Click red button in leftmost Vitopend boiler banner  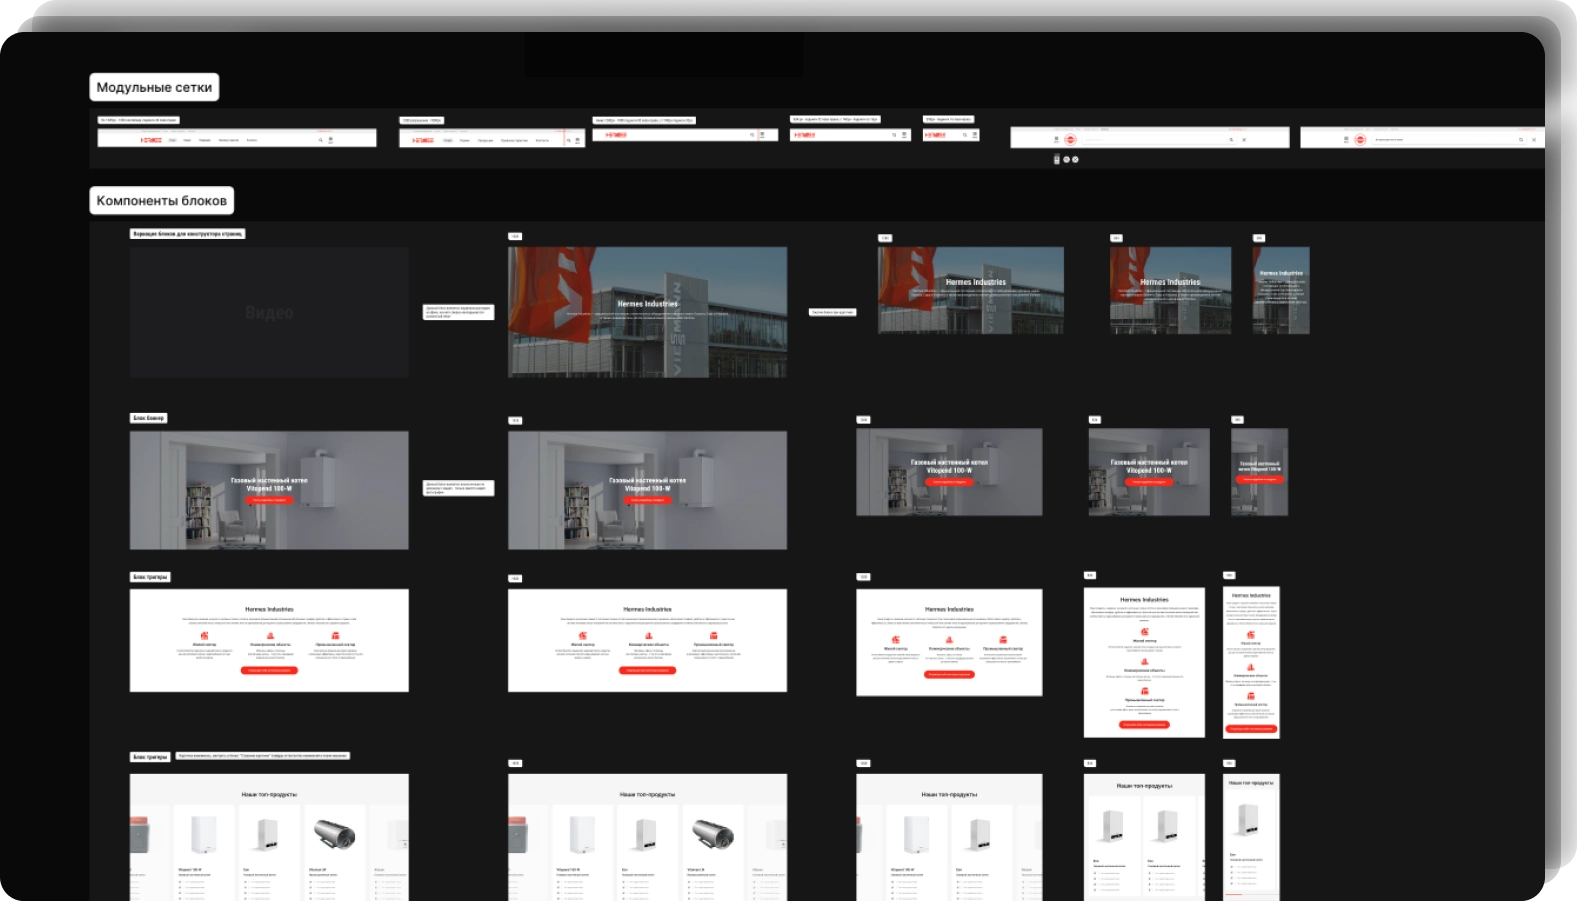coord(269,499)
